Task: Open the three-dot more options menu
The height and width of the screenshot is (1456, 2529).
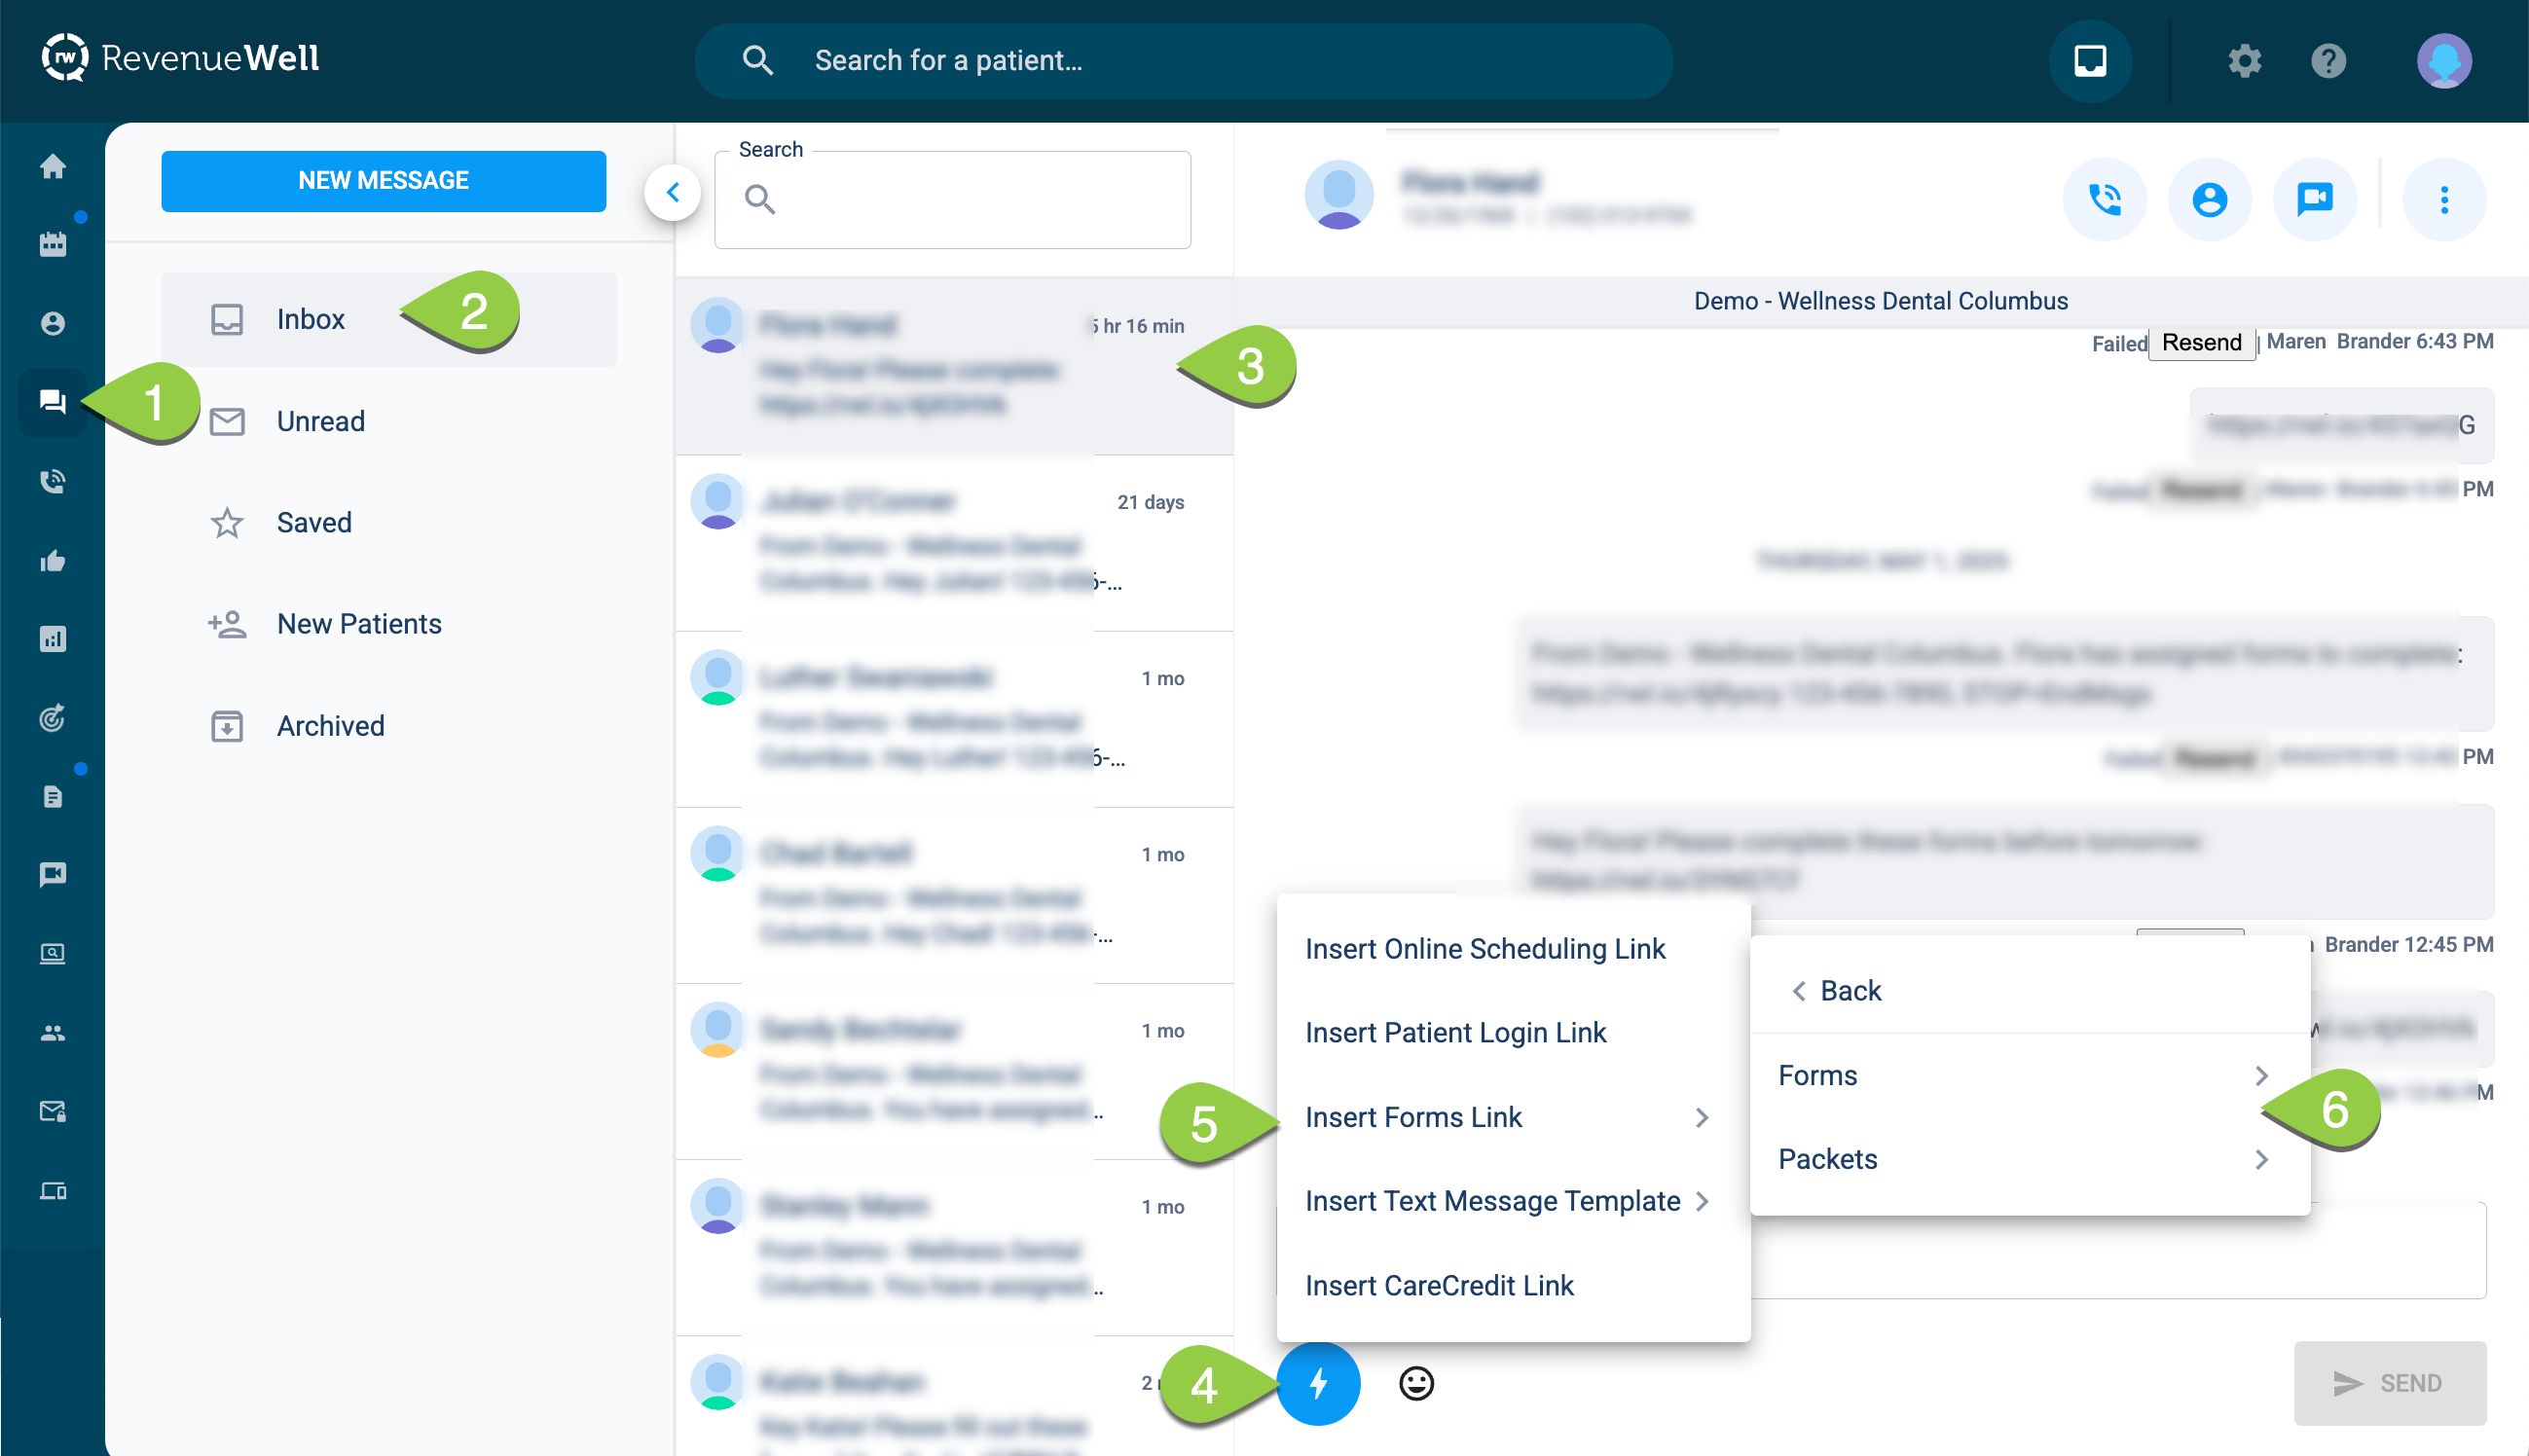Action: pos(2443,199)
